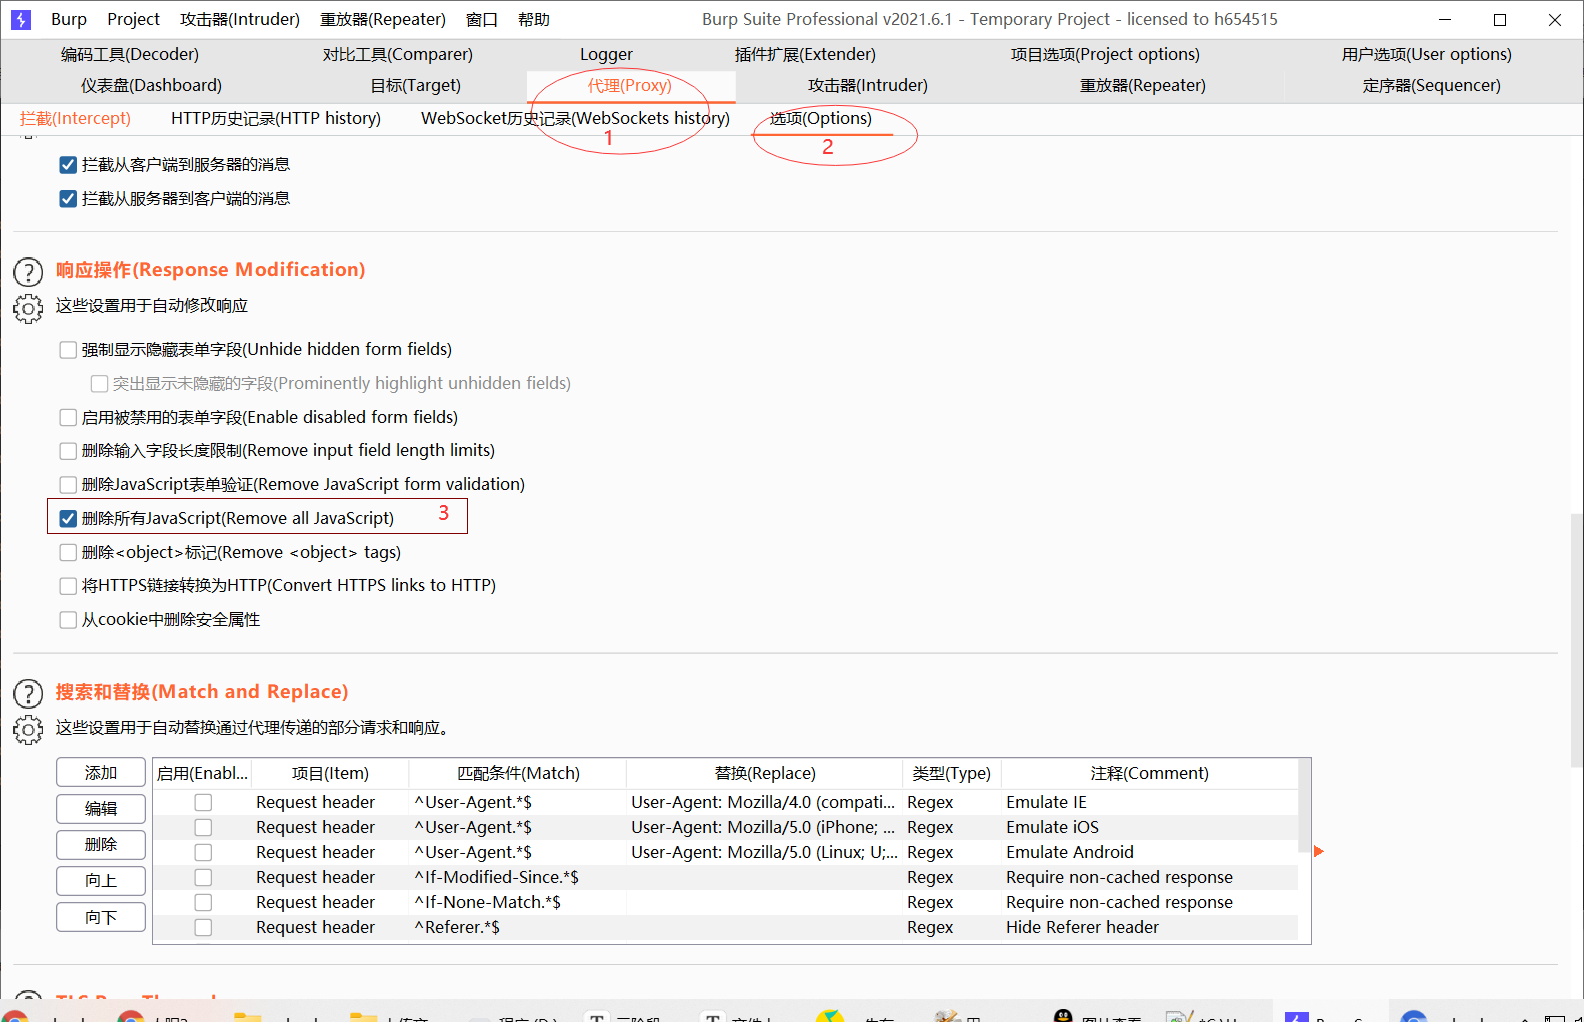
Task: Toggle intercept server-to-client messages checkbox
Action: click(x=68, y=199)
